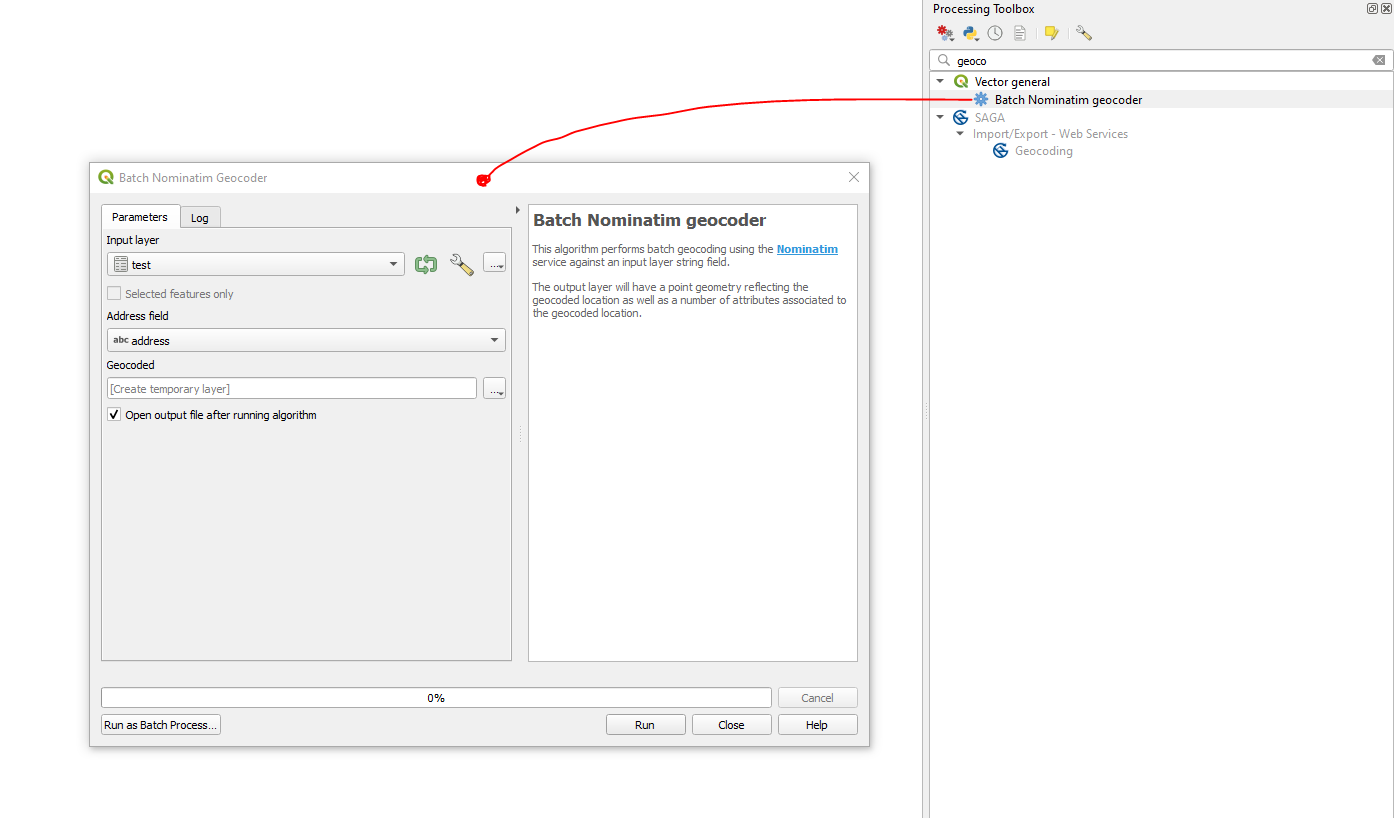Click the Batch Nominatim geocoder gear icon
The width and height of the screenshot is (1394, 818).
click(981, 99)
